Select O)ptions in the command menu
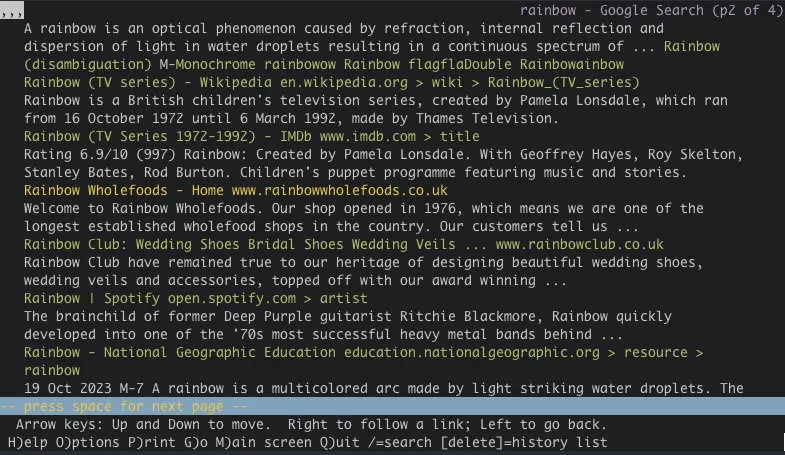Viewport: 785px width, 455px height. click(x=87, y=443)
